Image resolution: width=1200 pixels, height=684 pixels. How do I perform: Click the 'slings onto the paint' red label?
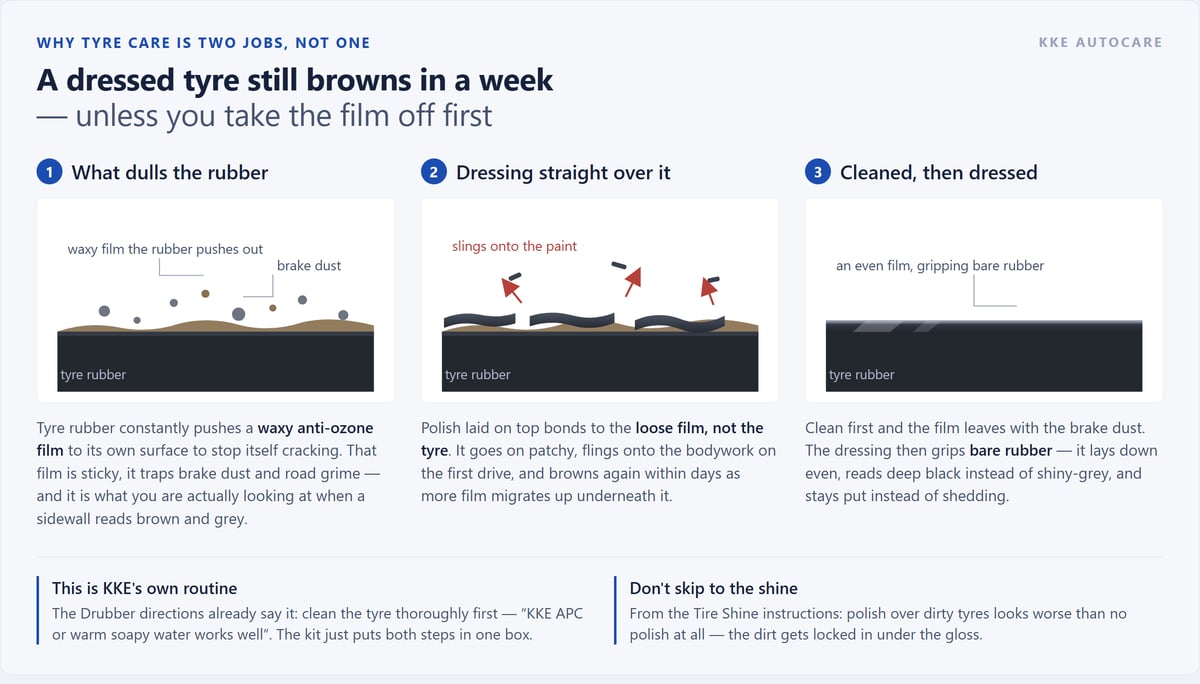(x=514, y=246)
